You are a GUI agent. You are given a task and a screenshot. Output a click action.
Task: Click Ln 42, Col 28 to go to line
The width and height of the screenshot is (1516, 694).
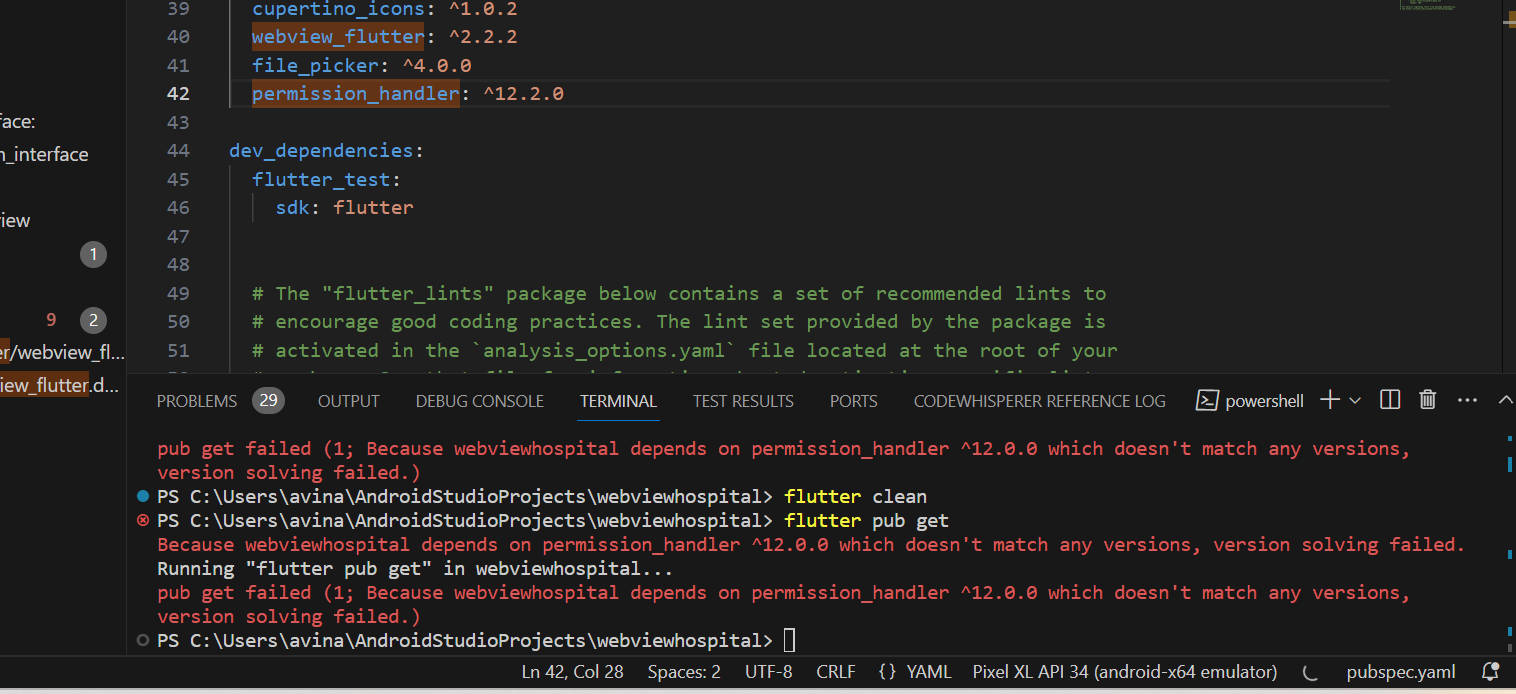click(573, 672)
